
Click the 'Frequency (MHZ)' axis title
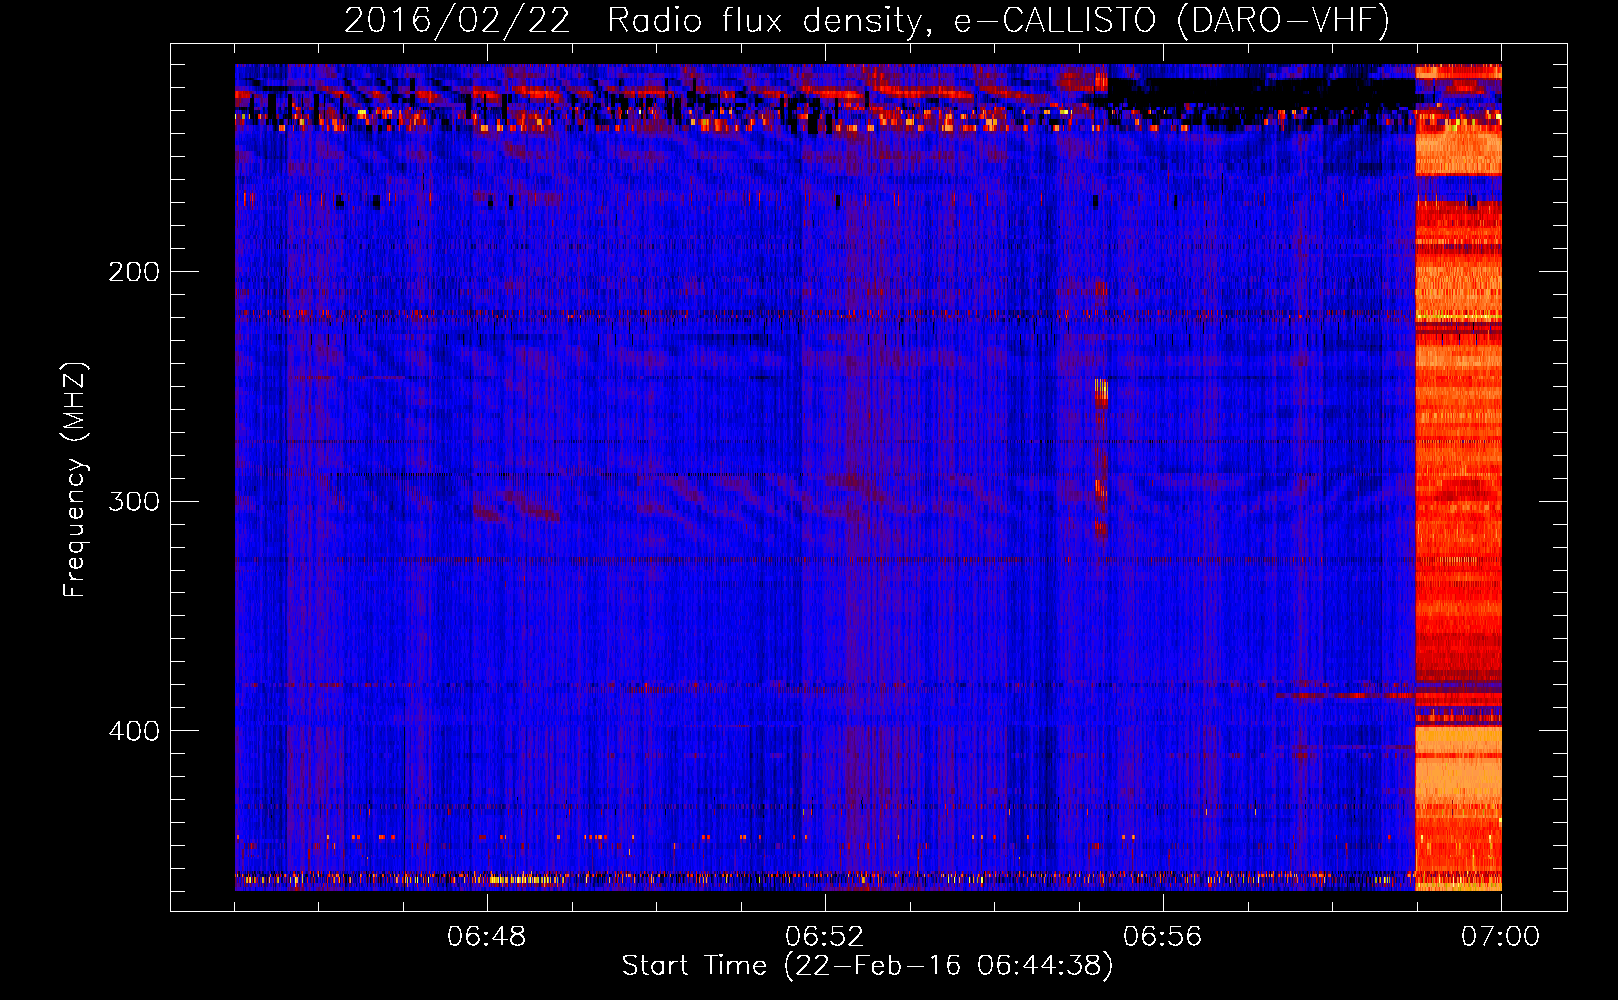click(75, 479)
